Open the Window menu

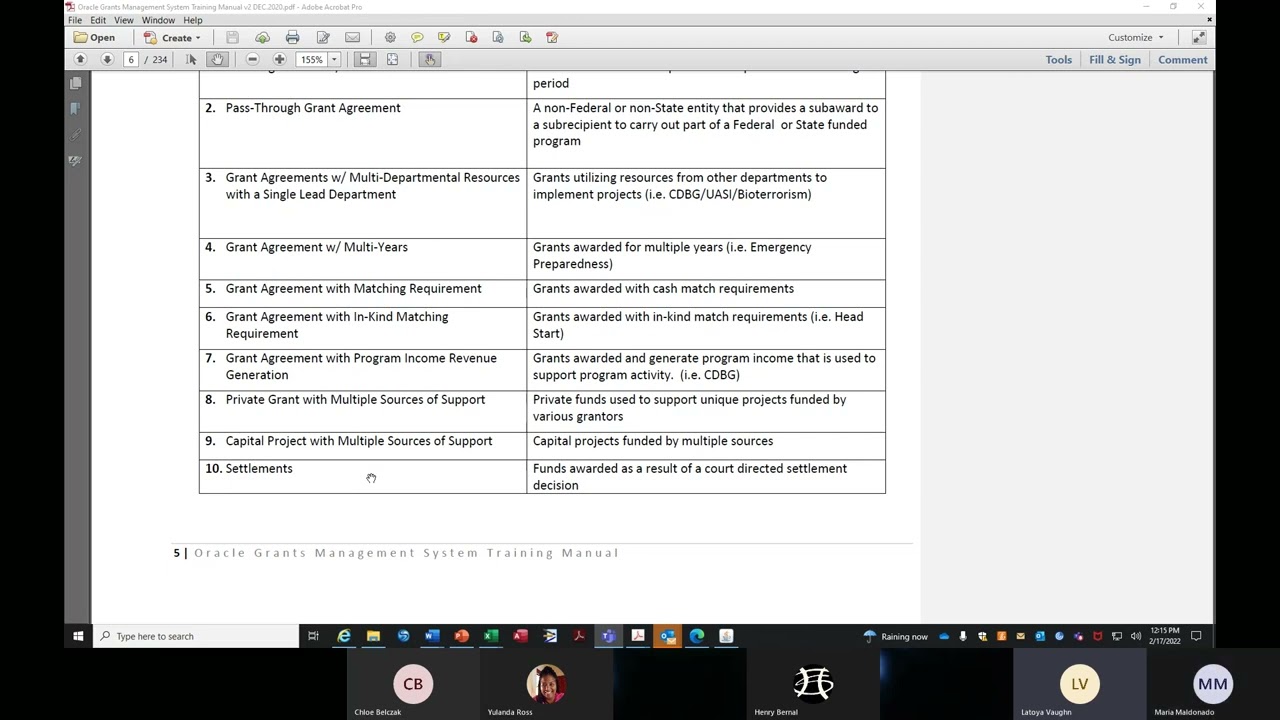click(158, 20)
